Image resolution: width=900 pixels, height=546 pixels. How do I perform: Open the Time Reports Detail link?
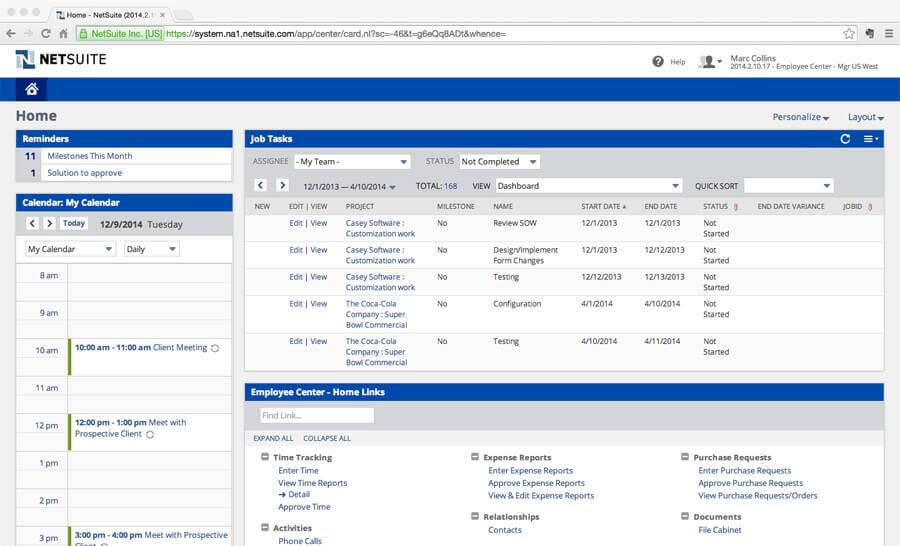pyautogui.click(x=298, y=494)
